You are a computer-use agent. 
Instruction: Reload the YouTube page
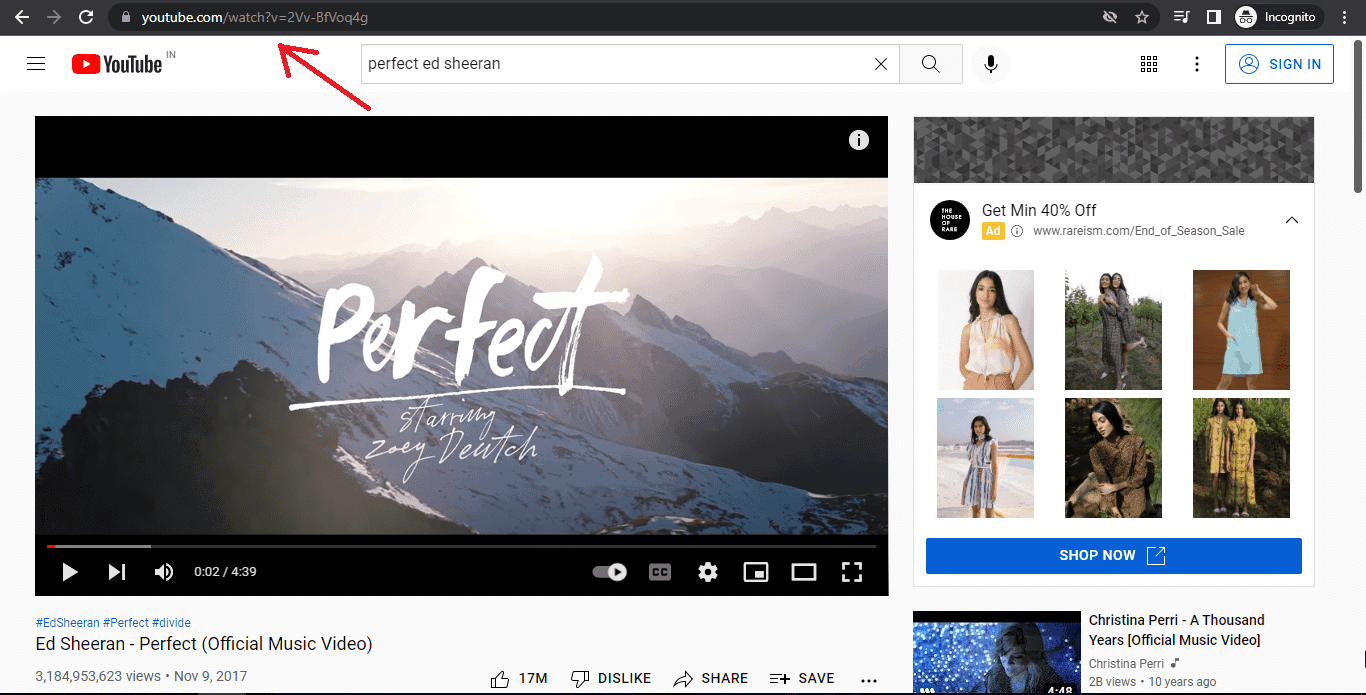[87, 17]
